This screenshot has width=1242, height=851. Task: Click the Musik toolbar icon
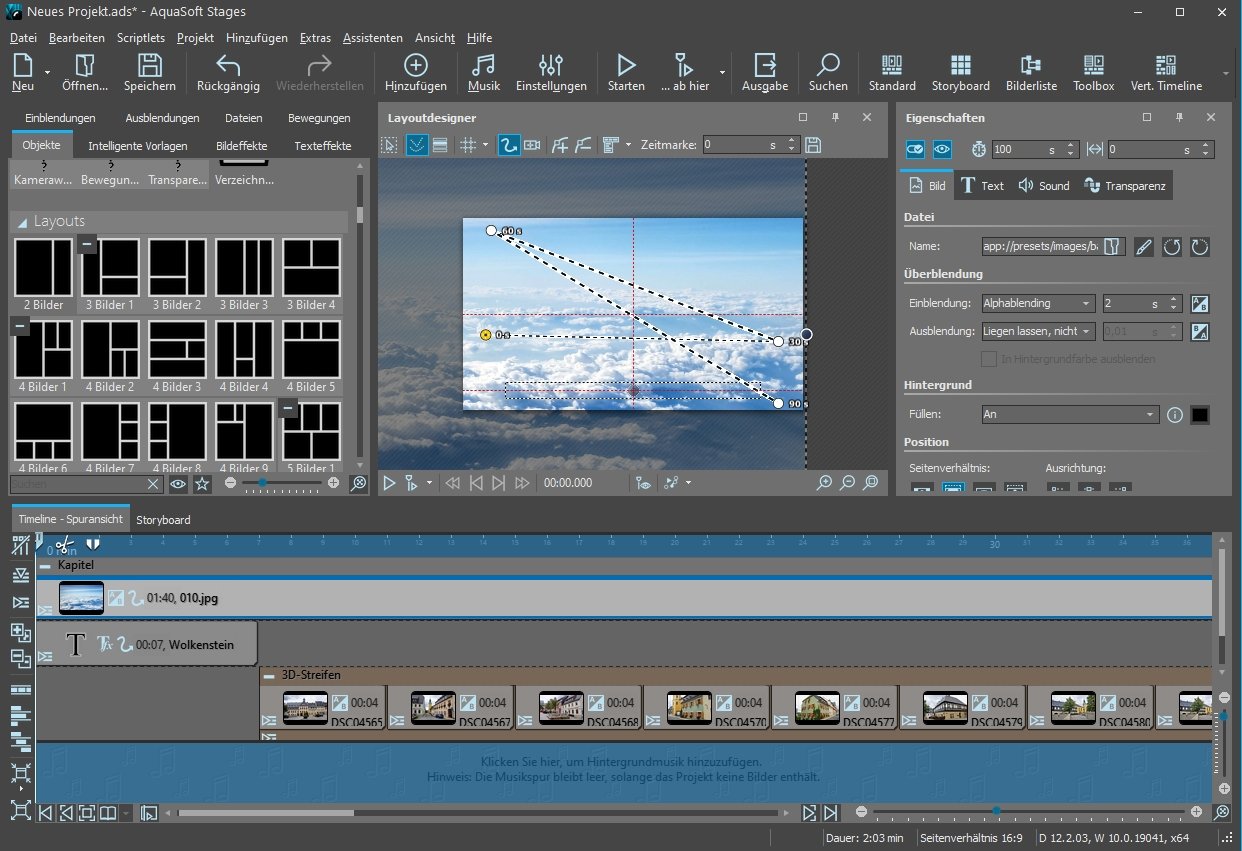[x=484, y=73]
